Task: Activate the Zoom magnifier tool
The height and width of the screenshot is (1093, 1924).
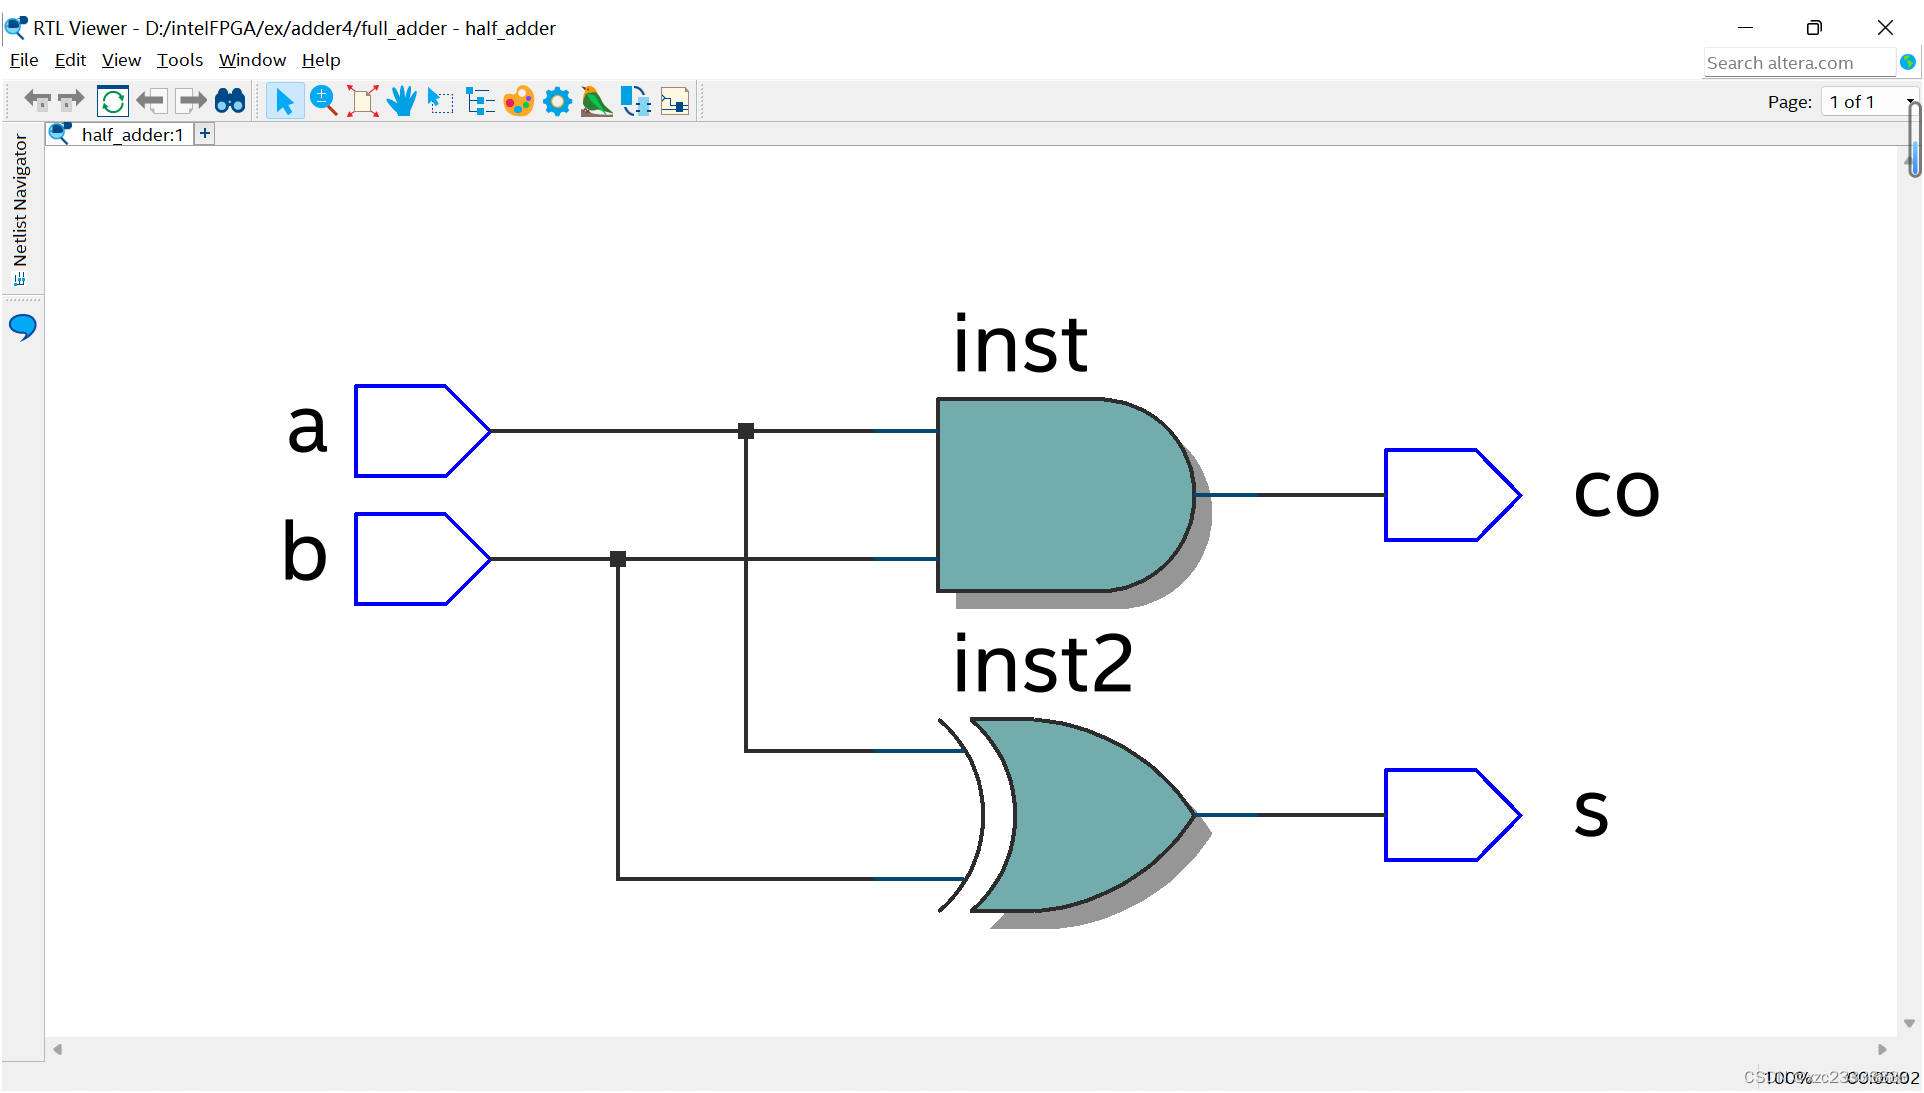Action: point(323,101)
